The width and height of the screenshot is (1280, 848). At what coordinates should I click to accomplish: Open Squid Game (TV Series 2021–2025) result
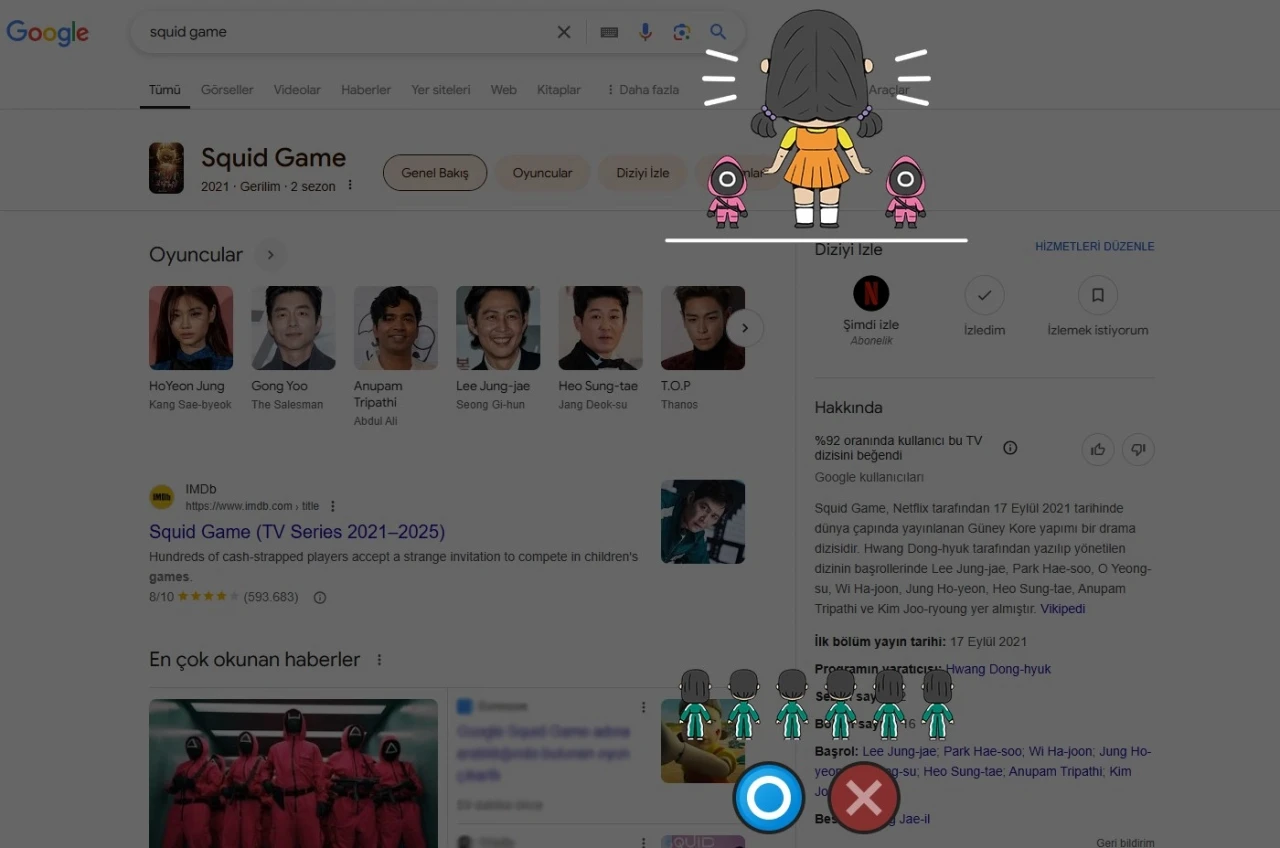click(x=297, y=532)
